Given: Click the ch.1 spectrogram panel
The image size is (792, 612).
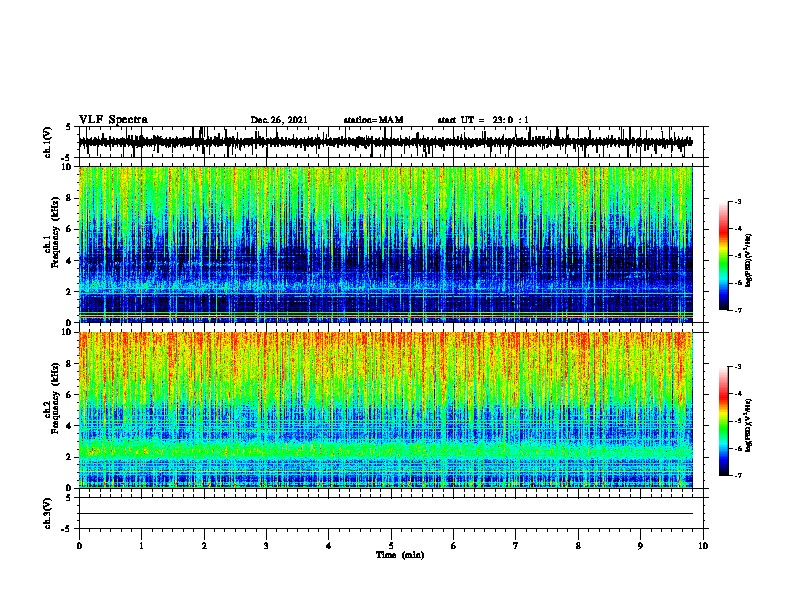Looking at the screenshot, I should coord(385,244).
